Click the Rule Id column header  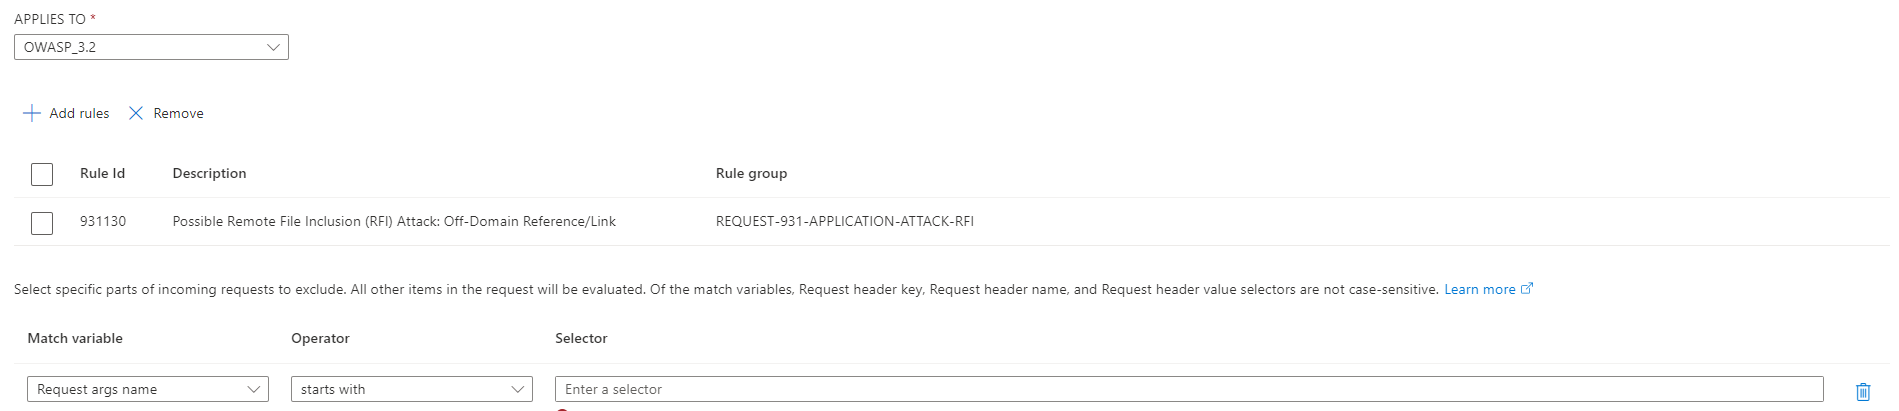(102, 173)
